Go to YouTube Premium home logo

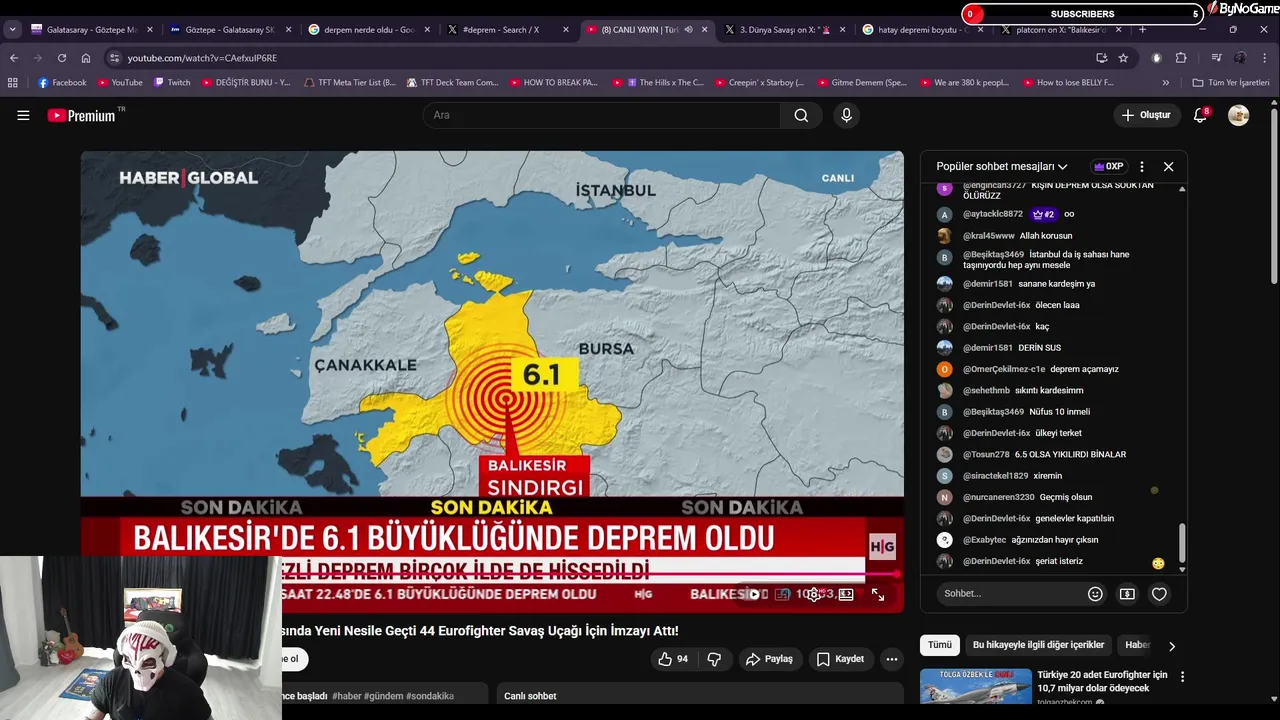click(84, 115)
